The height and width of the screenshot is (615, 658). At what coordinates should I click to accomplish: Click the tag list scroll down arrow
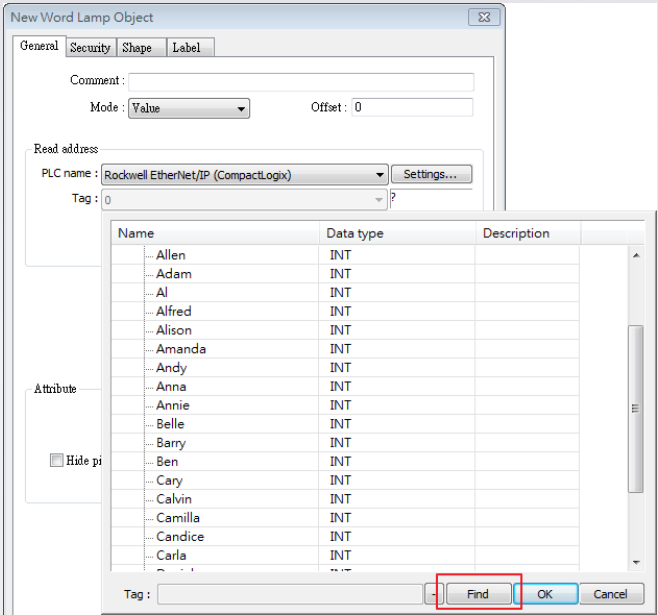point(636,562)
